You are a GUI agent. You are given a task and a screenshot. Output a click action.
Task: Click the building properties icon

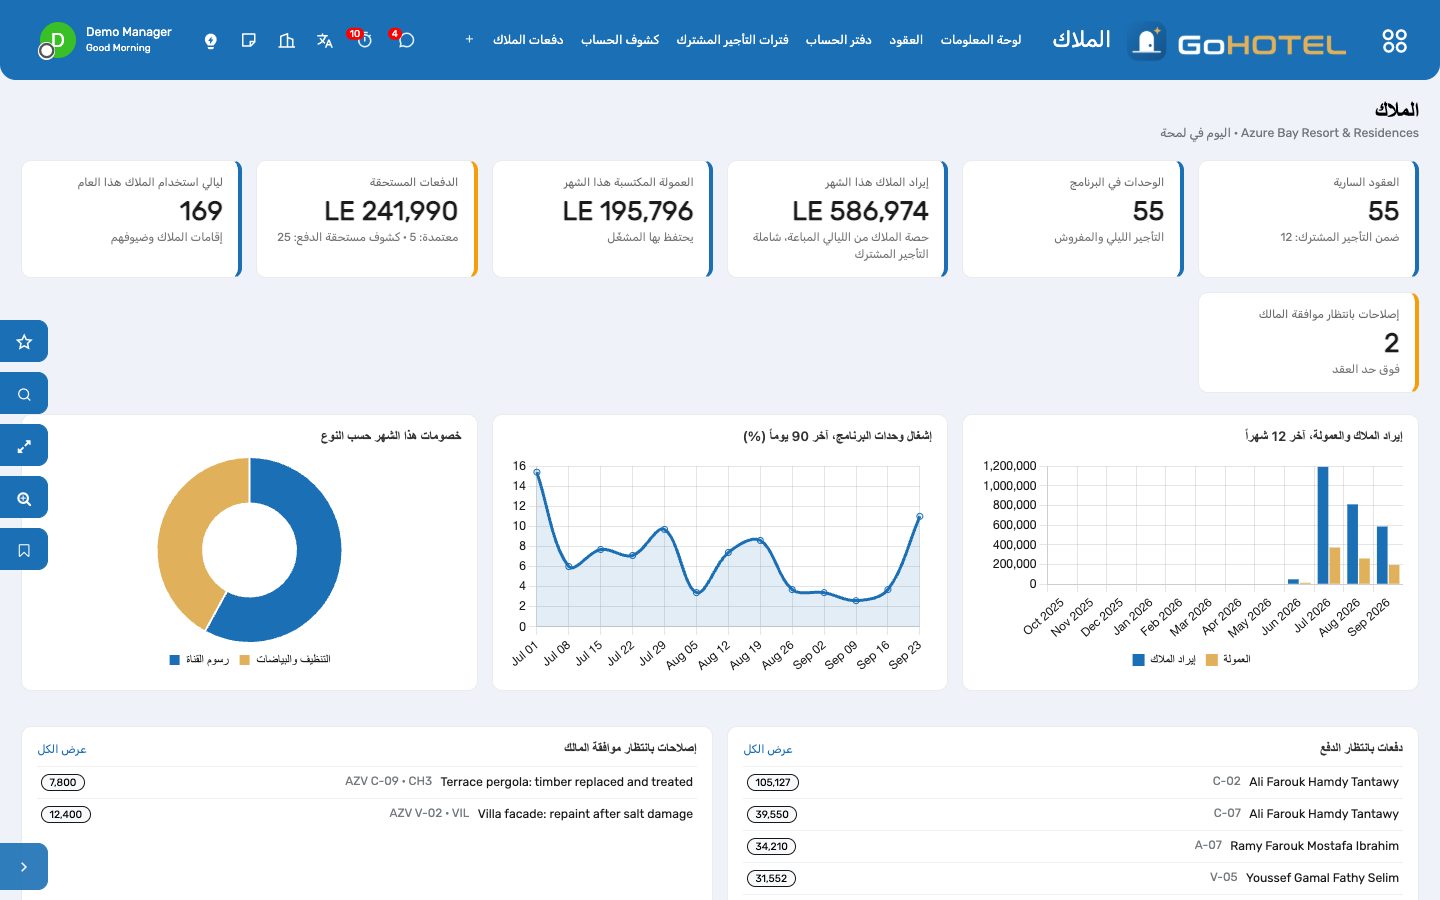(x=287, y=41)
